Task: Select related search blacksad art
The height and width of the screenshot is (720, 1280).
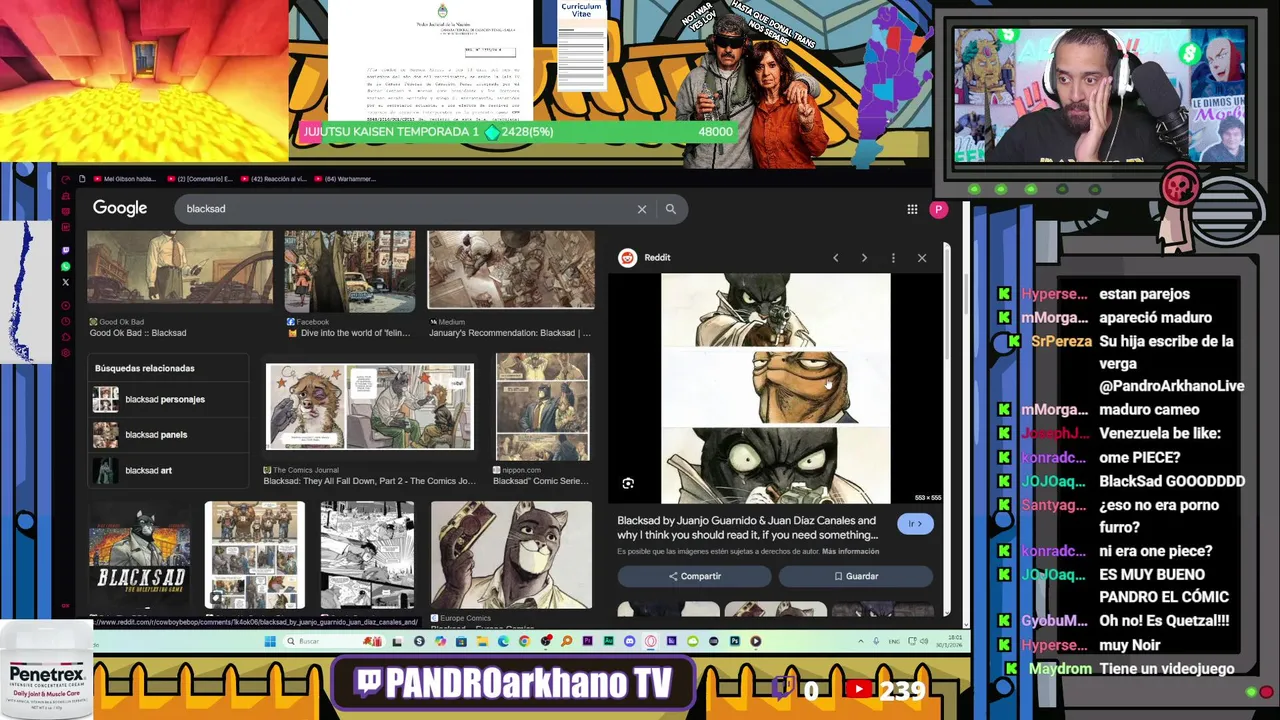Action: point(168,470)
